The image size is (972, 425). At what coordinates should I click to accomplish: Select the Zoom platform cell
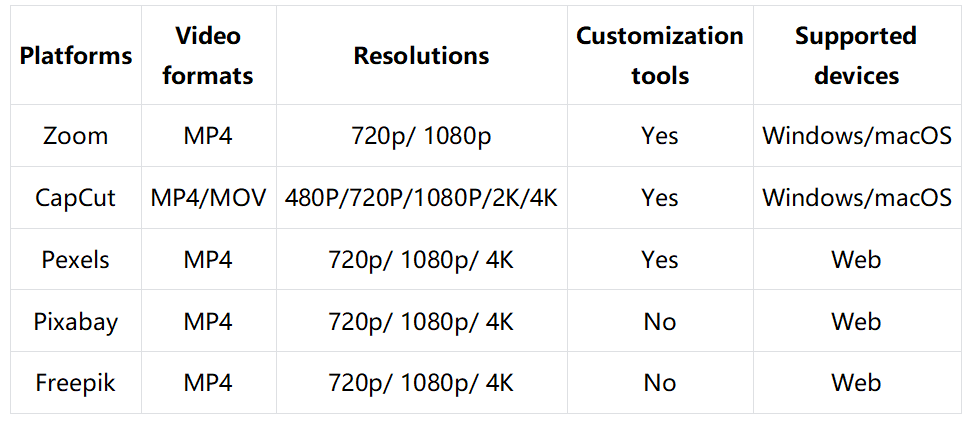coord(76,136)
